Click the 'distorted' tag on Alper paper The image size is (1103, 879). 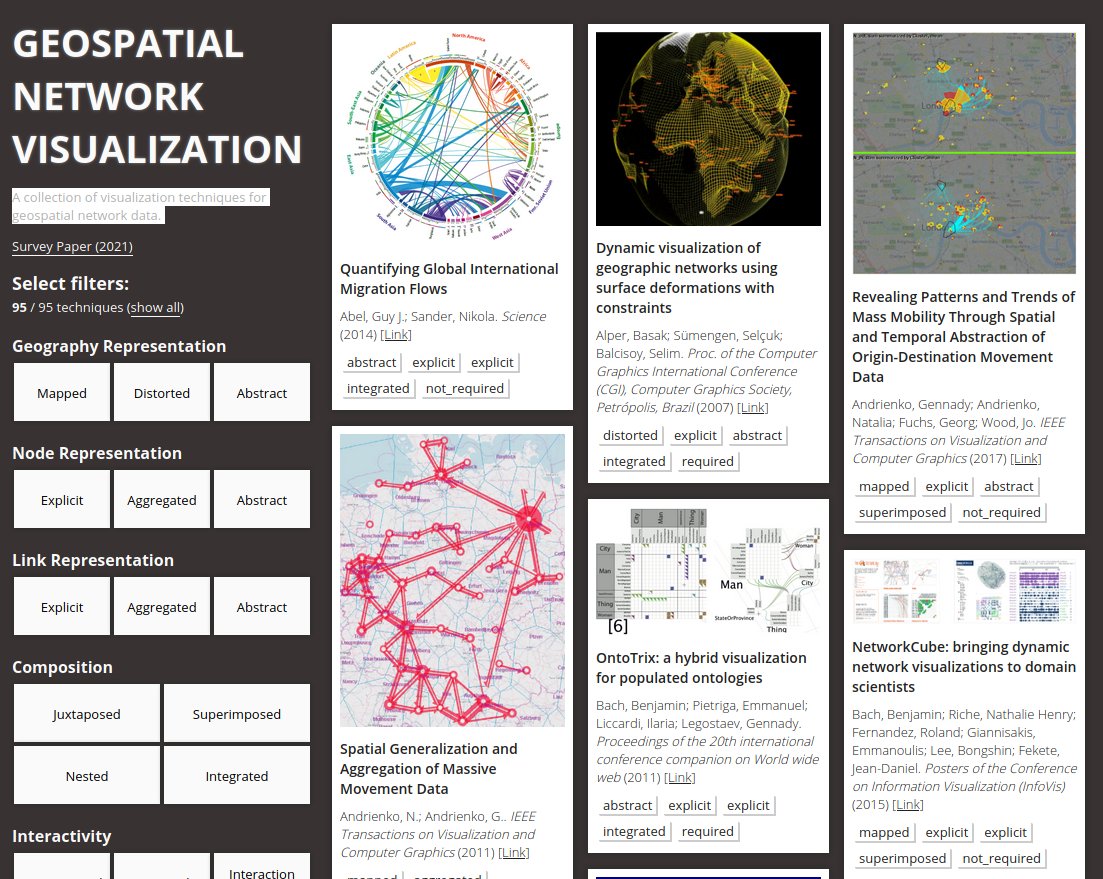(x=630, y=435)
